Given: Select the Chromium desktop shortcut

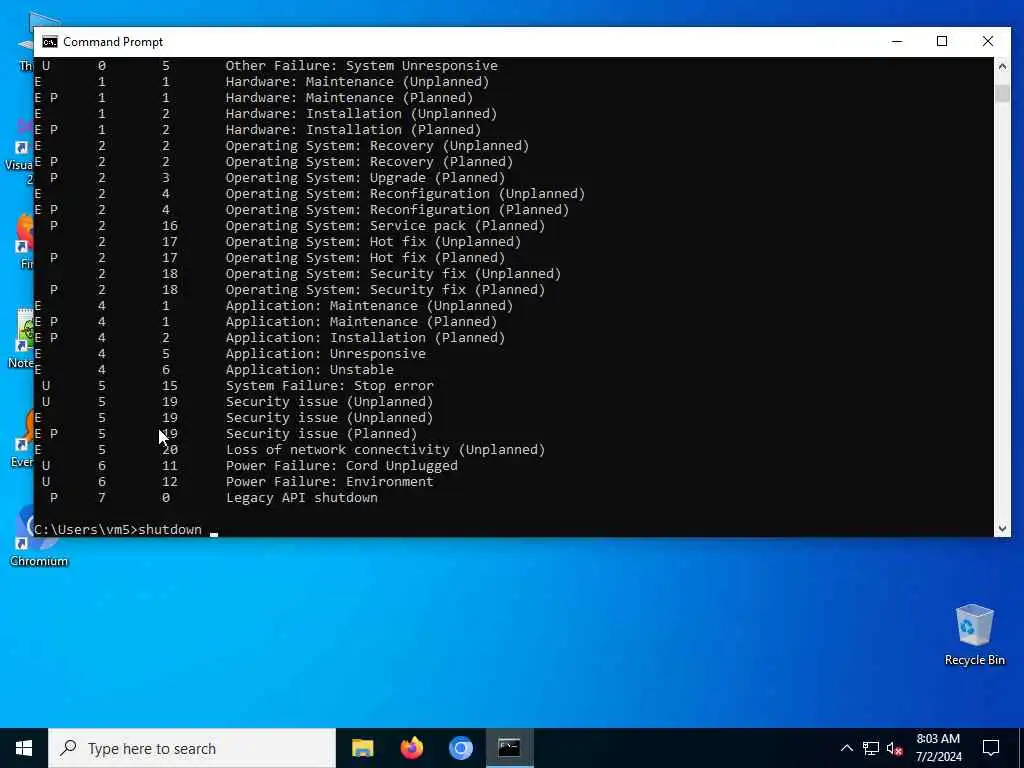Looking at the screenshot, I should click(x=38, y=539).
